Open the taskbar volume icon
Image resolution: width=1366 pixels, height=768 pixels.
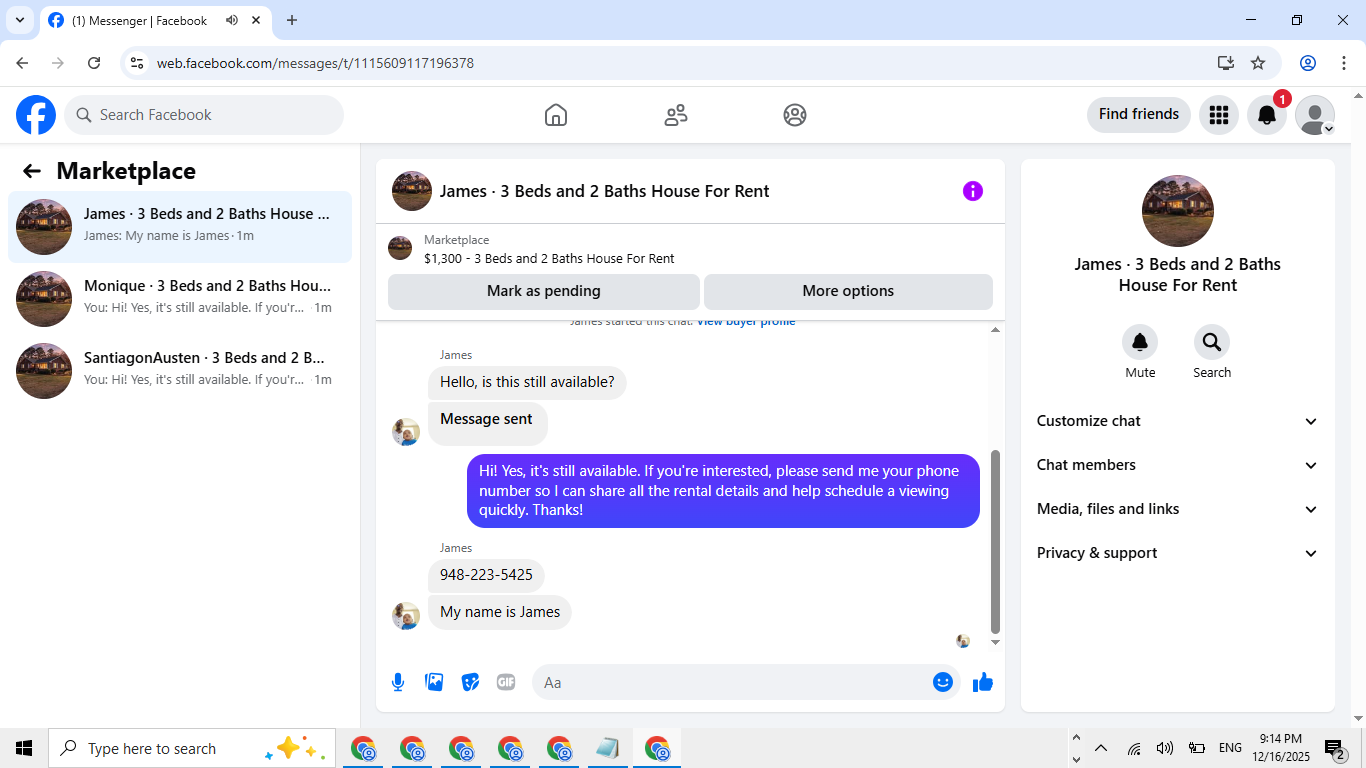click(x=1164, y=748)
